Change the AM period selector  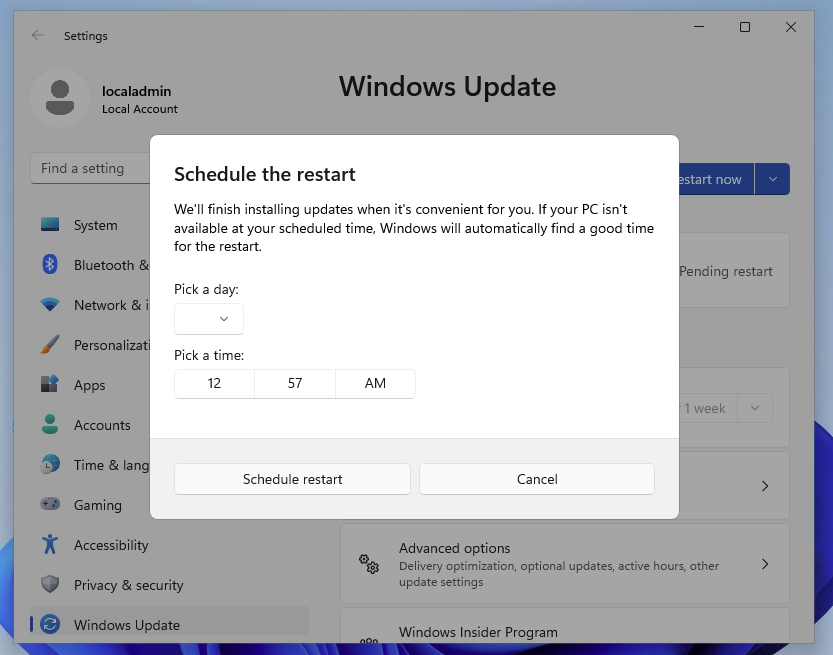point(375,384)
